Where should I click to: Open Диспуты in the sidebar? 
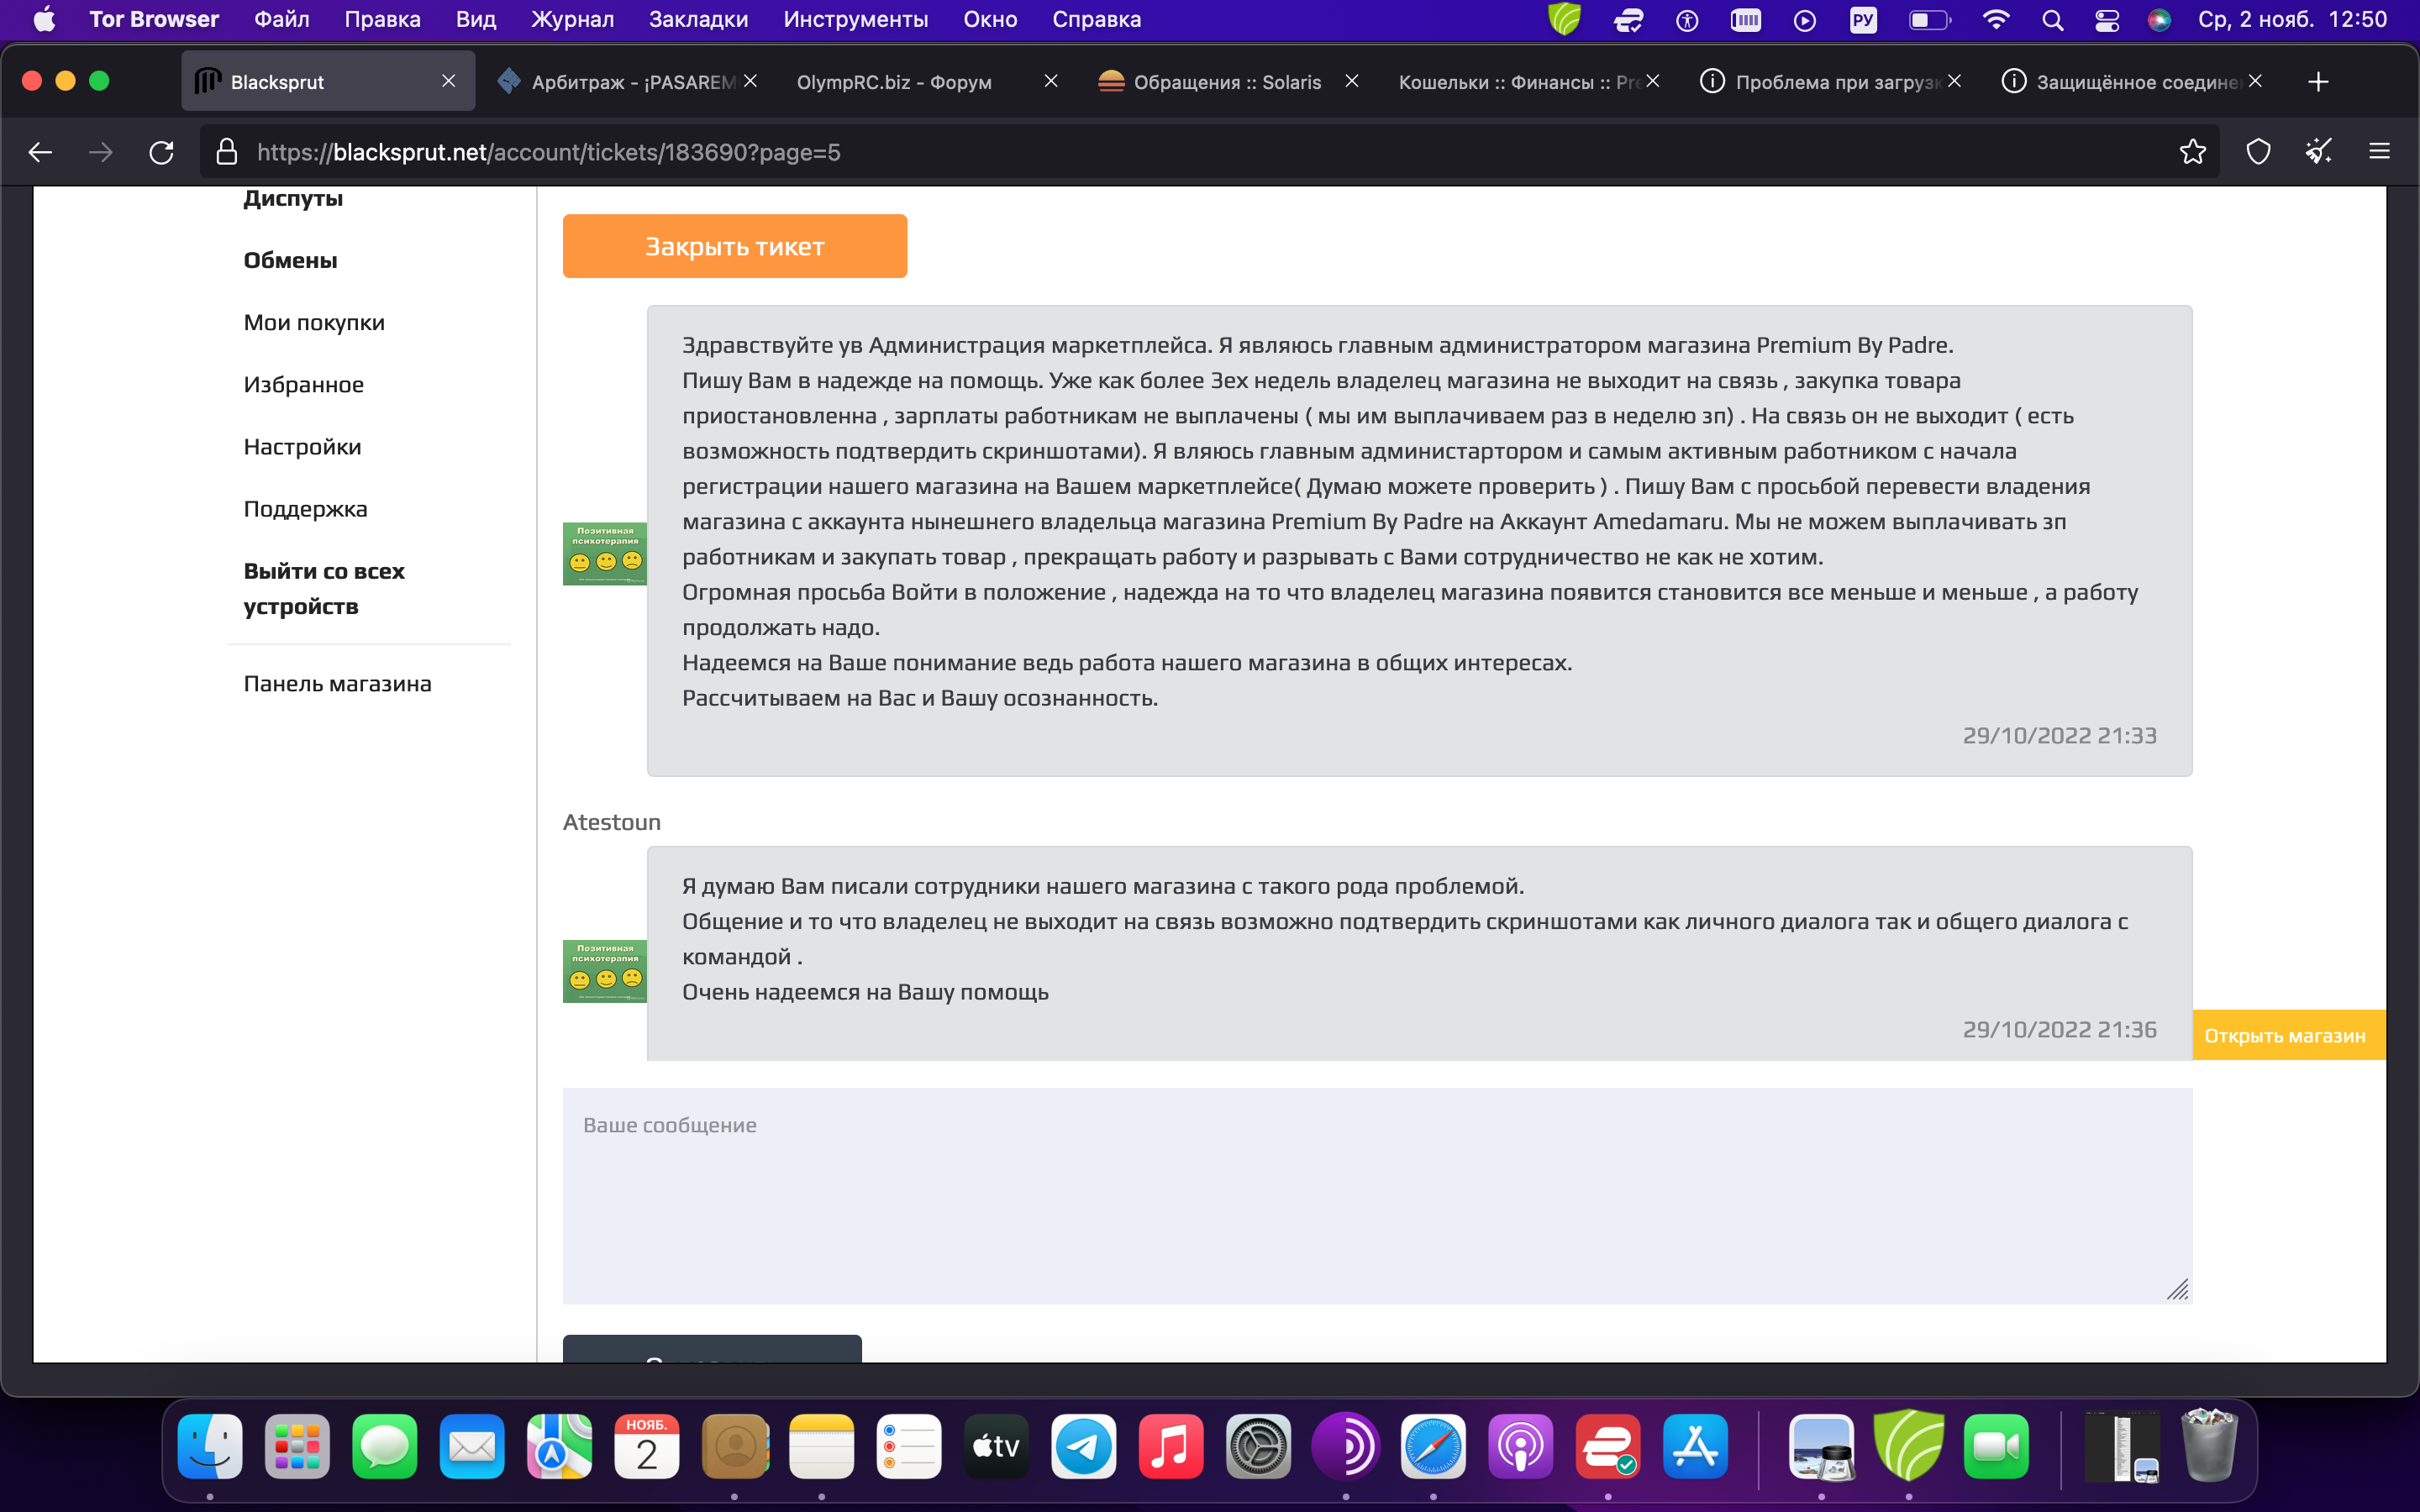pyautogui.click(x=293, y=198)
